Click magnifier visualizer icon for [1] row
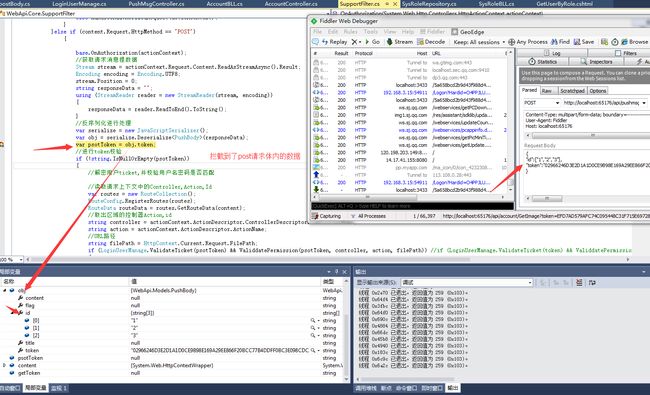 [x=313, y=328]
